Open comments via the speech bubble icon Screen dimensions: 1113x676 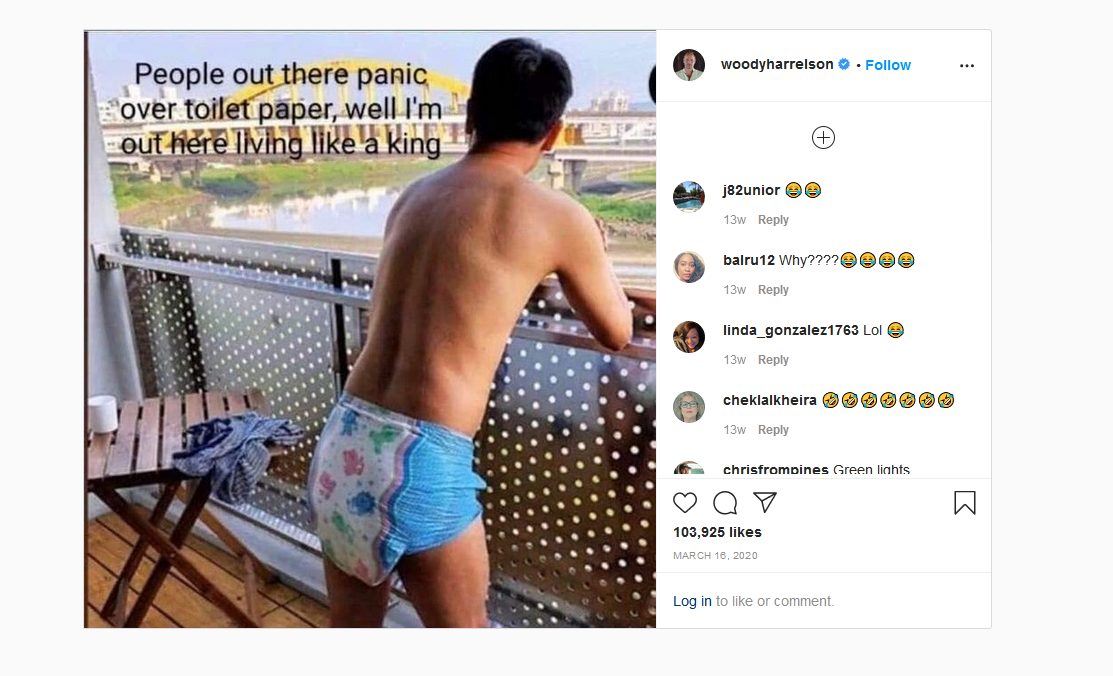click(x=725, y=503)
